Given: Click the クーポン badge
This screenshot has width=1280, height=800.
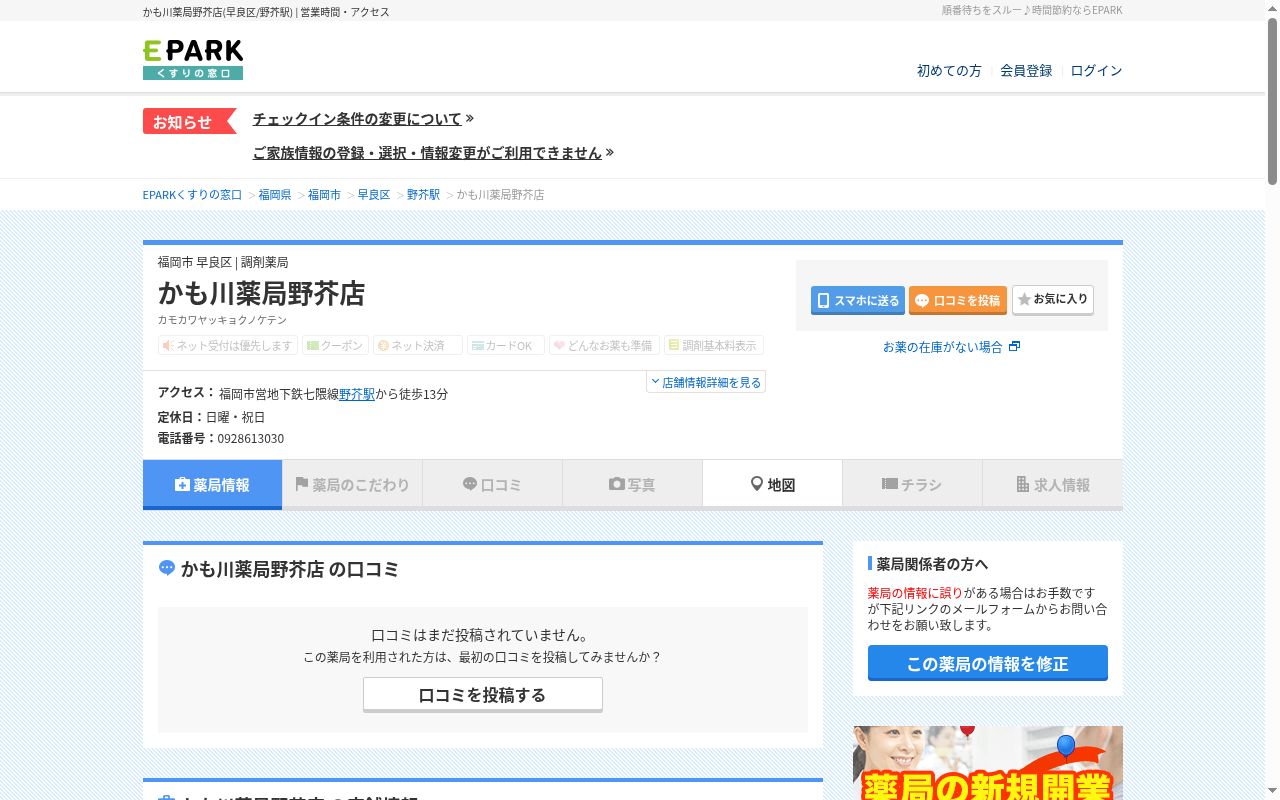Looking at the screenshot, I should tap(335, 345).
